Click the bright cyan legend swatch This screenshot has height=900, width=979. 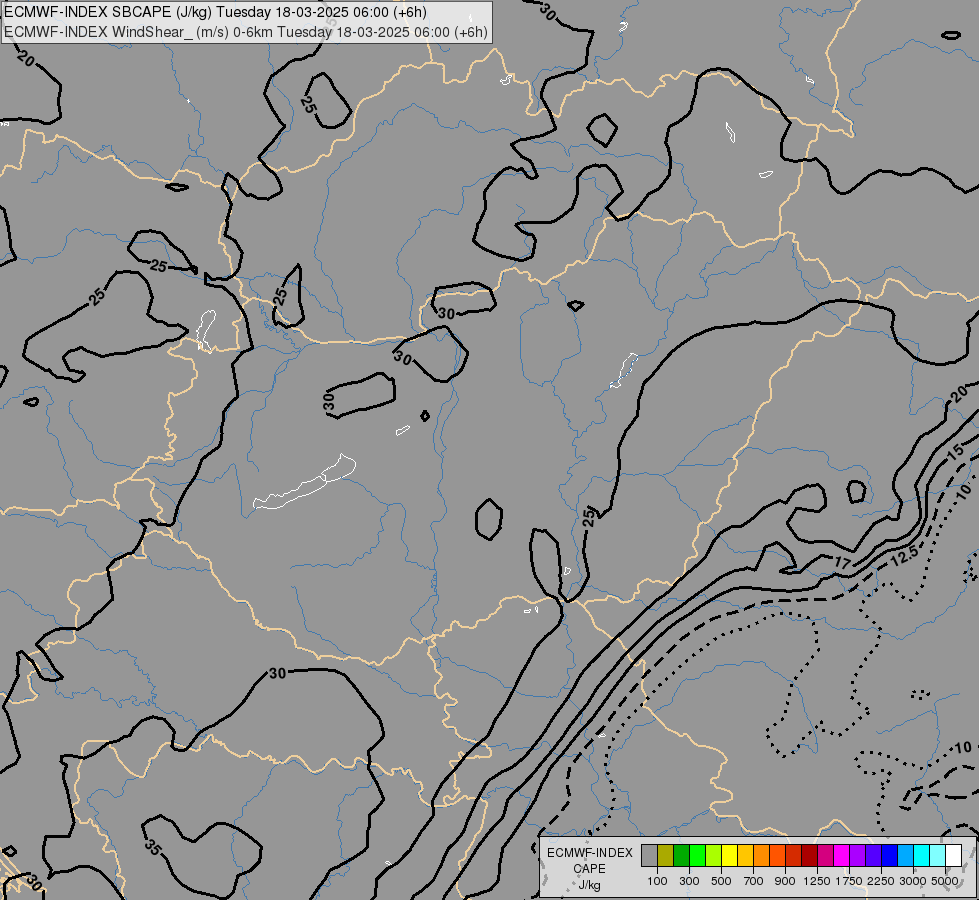coord(921,856)
